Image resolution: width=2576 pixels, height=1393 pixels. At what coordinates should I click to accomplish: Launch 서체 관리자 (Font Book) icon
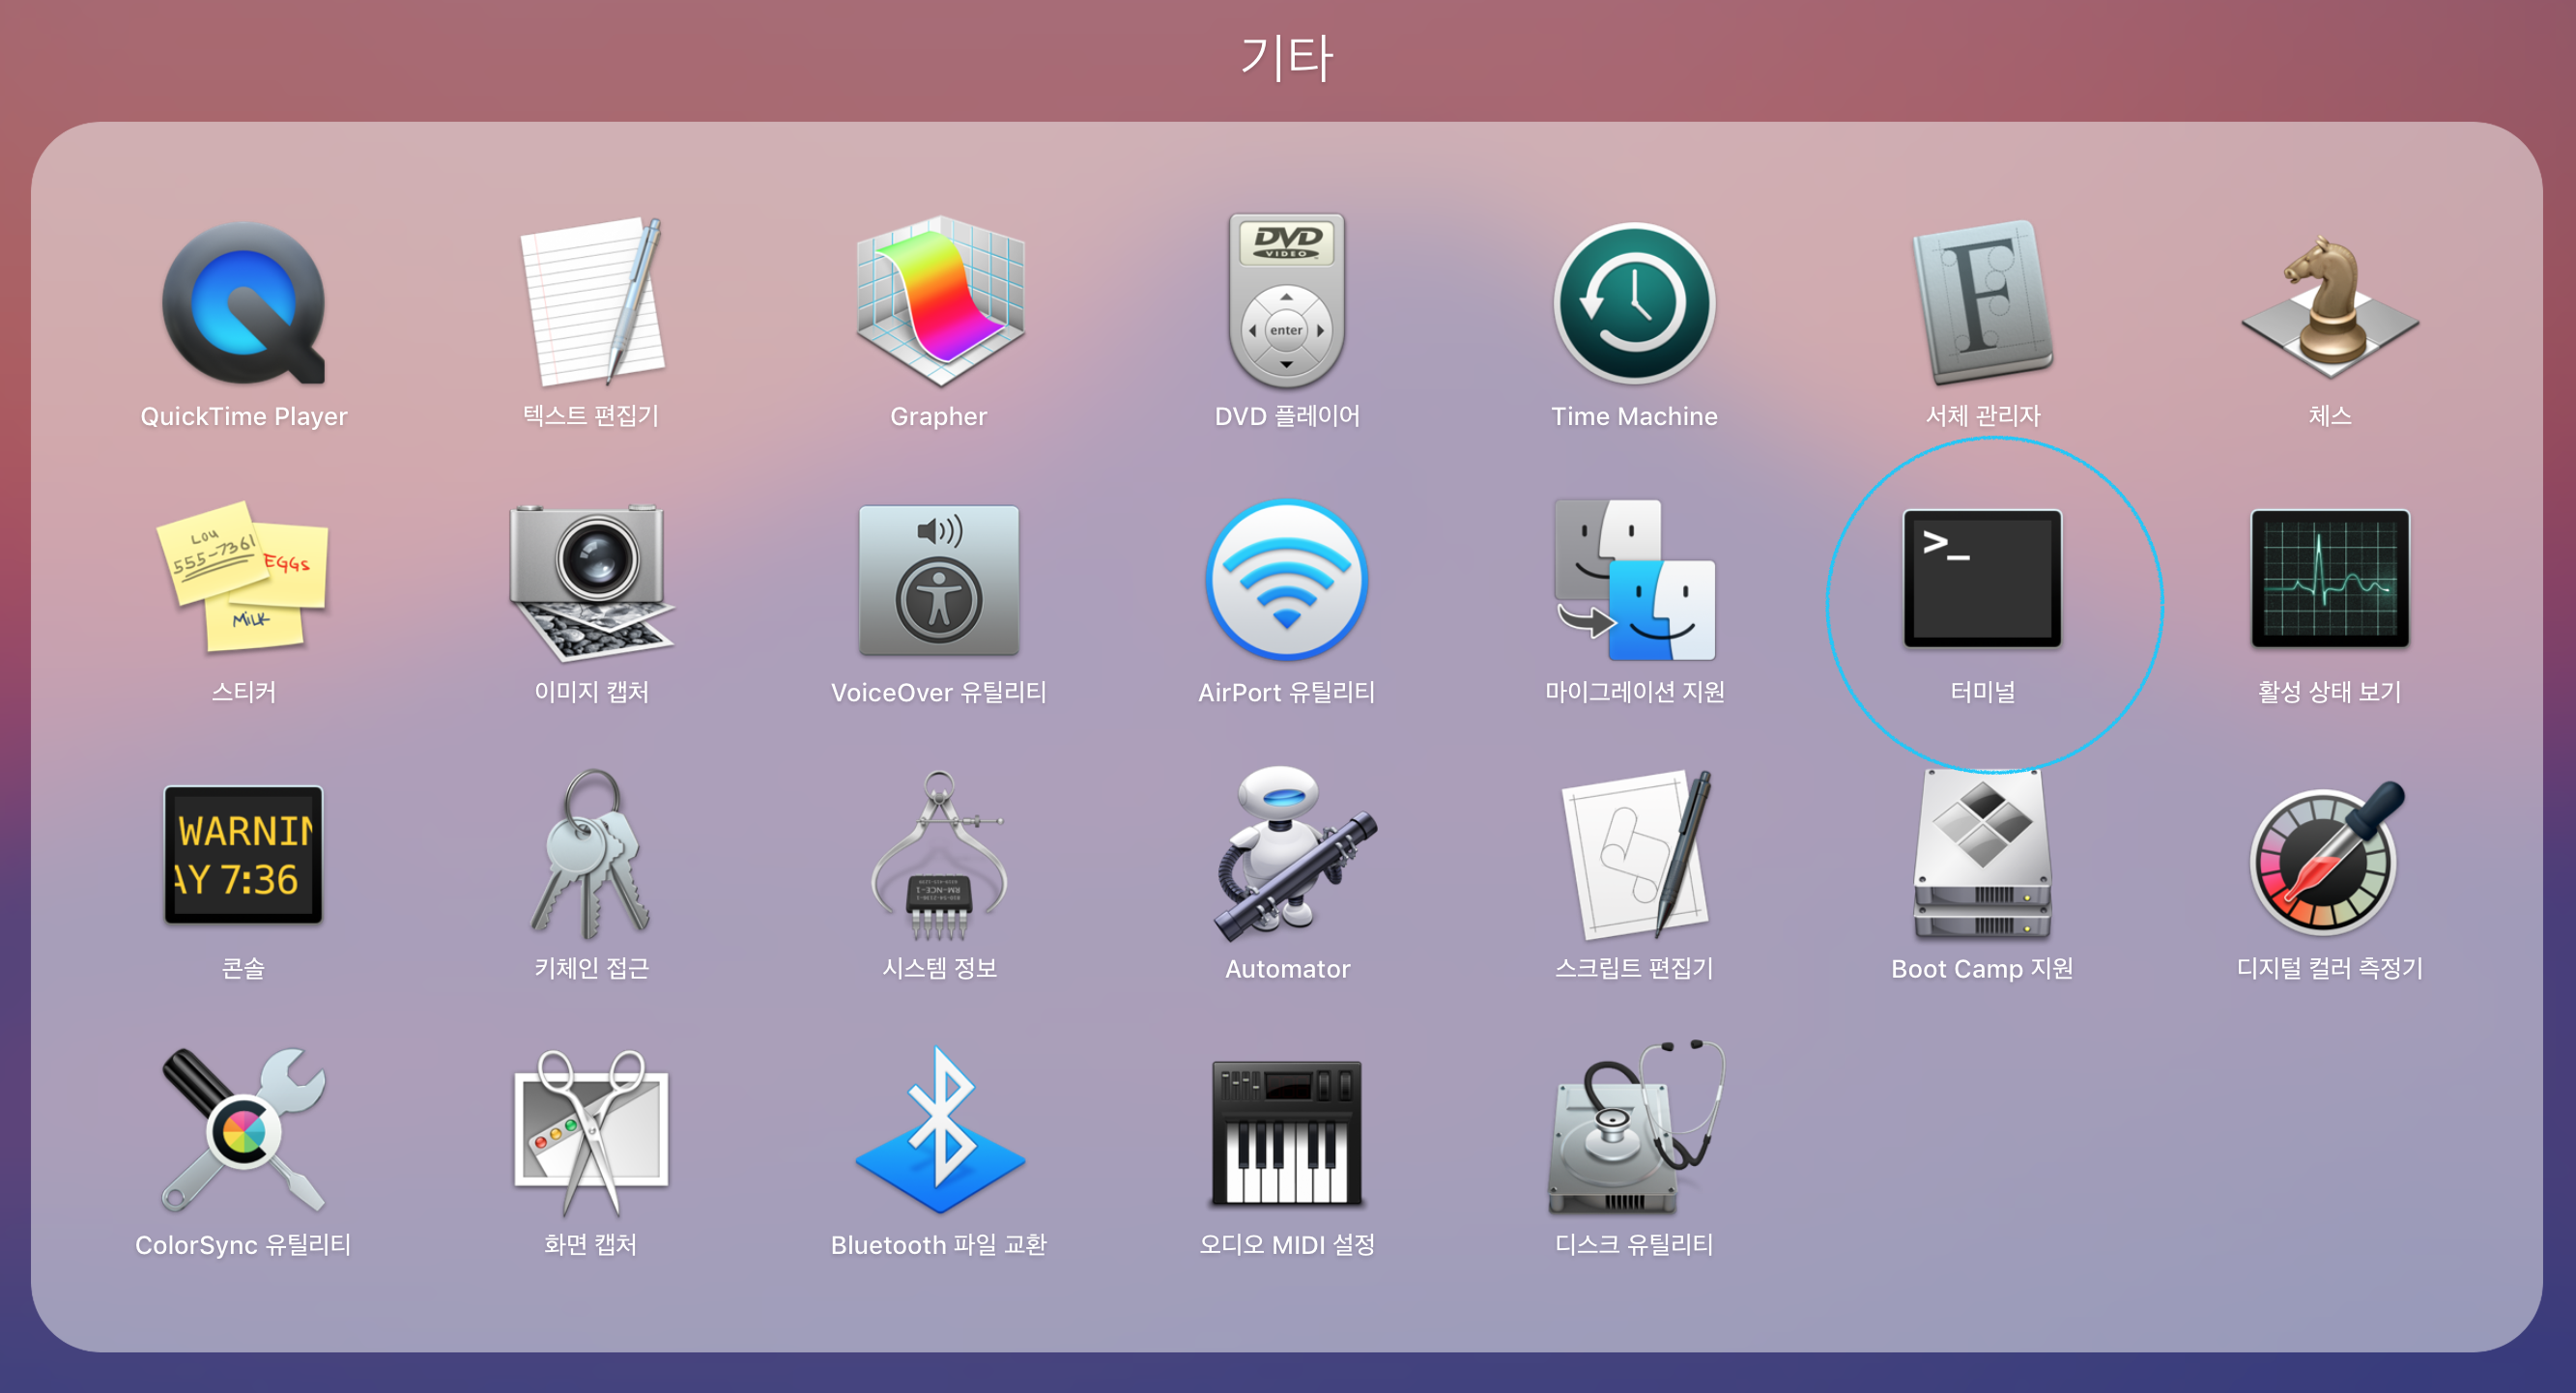[1982, 302]
